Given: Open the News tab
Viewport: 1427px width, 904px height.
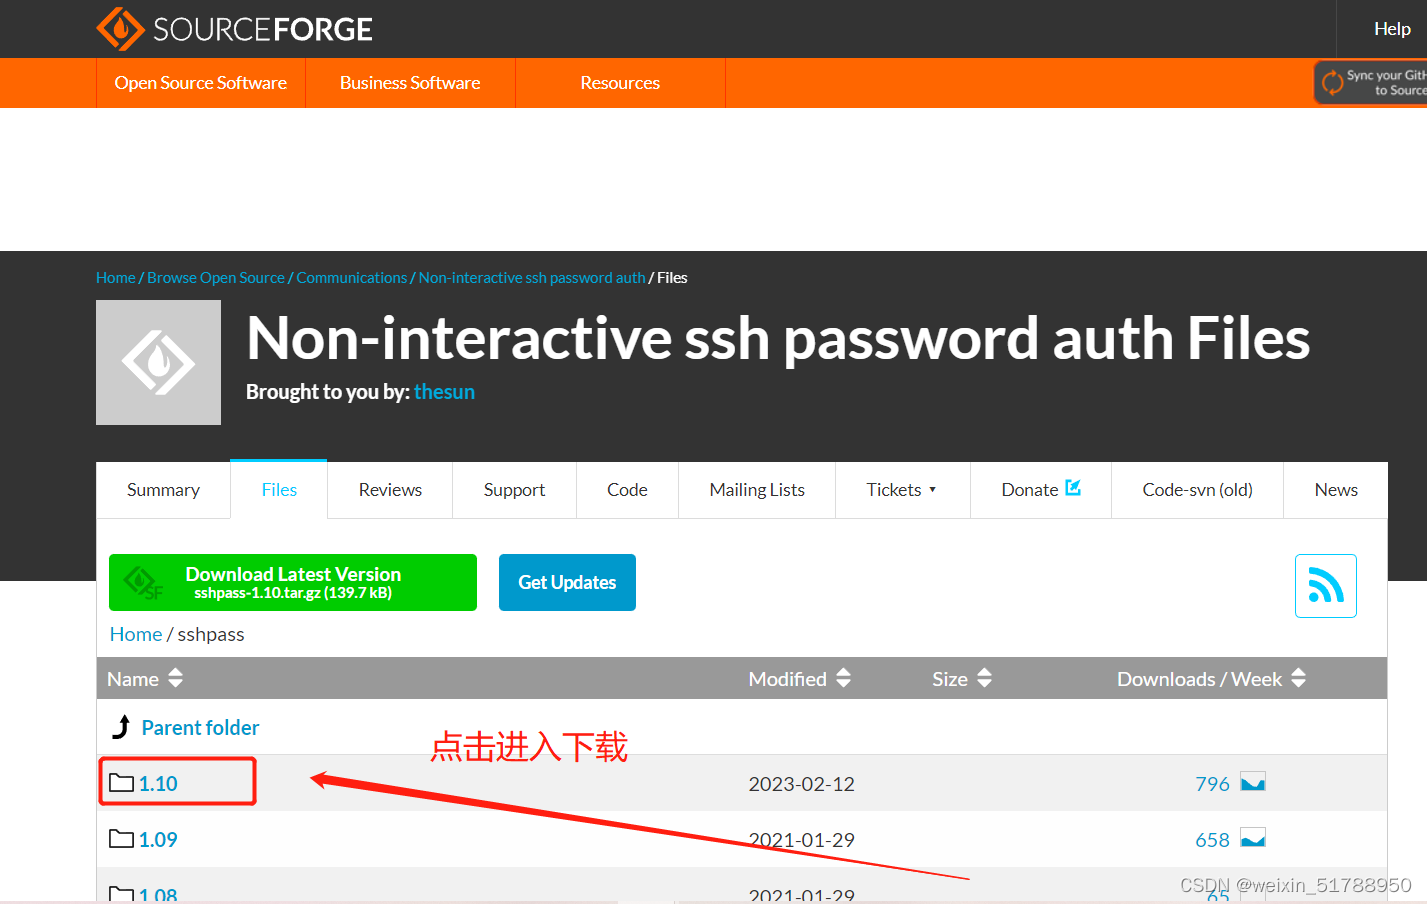Looking at the screenshot, I should tap(1336, 490).
